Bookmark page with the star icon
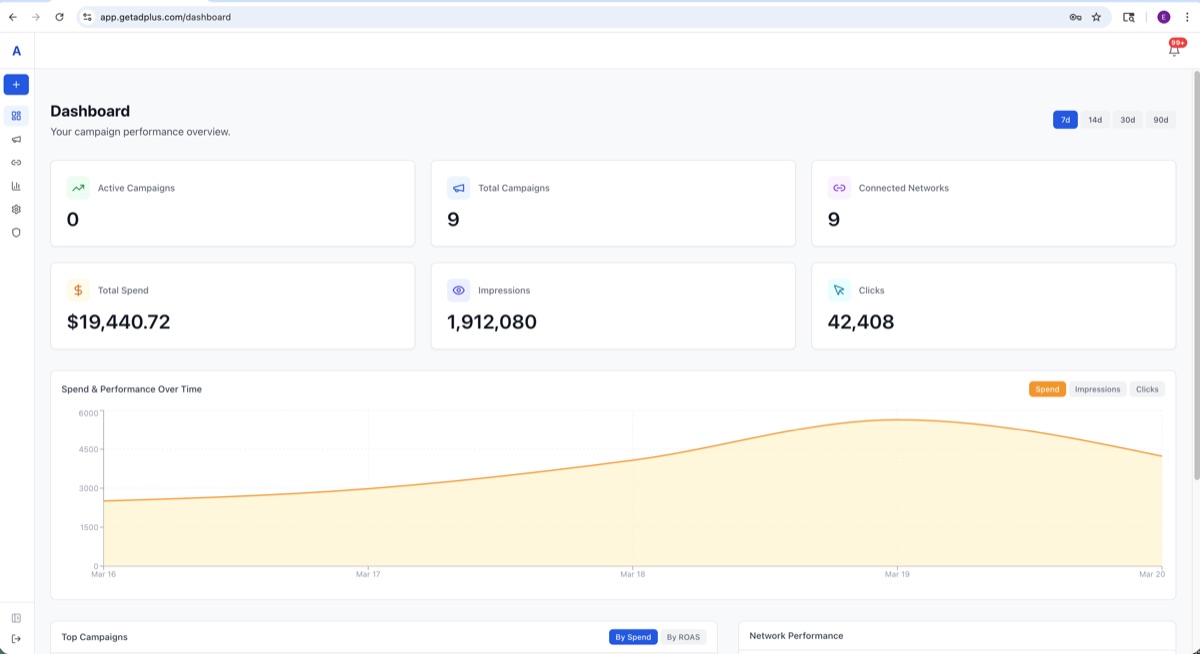 (x=1096, y=17)
